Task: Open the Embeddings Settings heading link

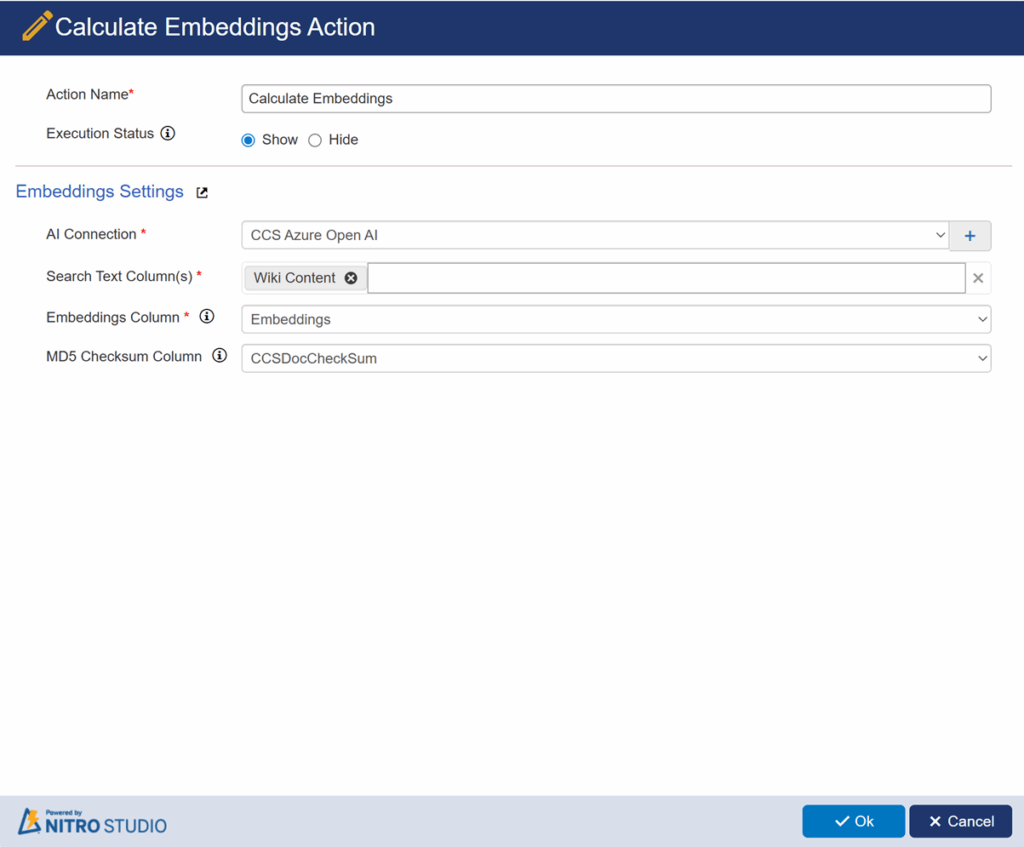Action: 99,191
